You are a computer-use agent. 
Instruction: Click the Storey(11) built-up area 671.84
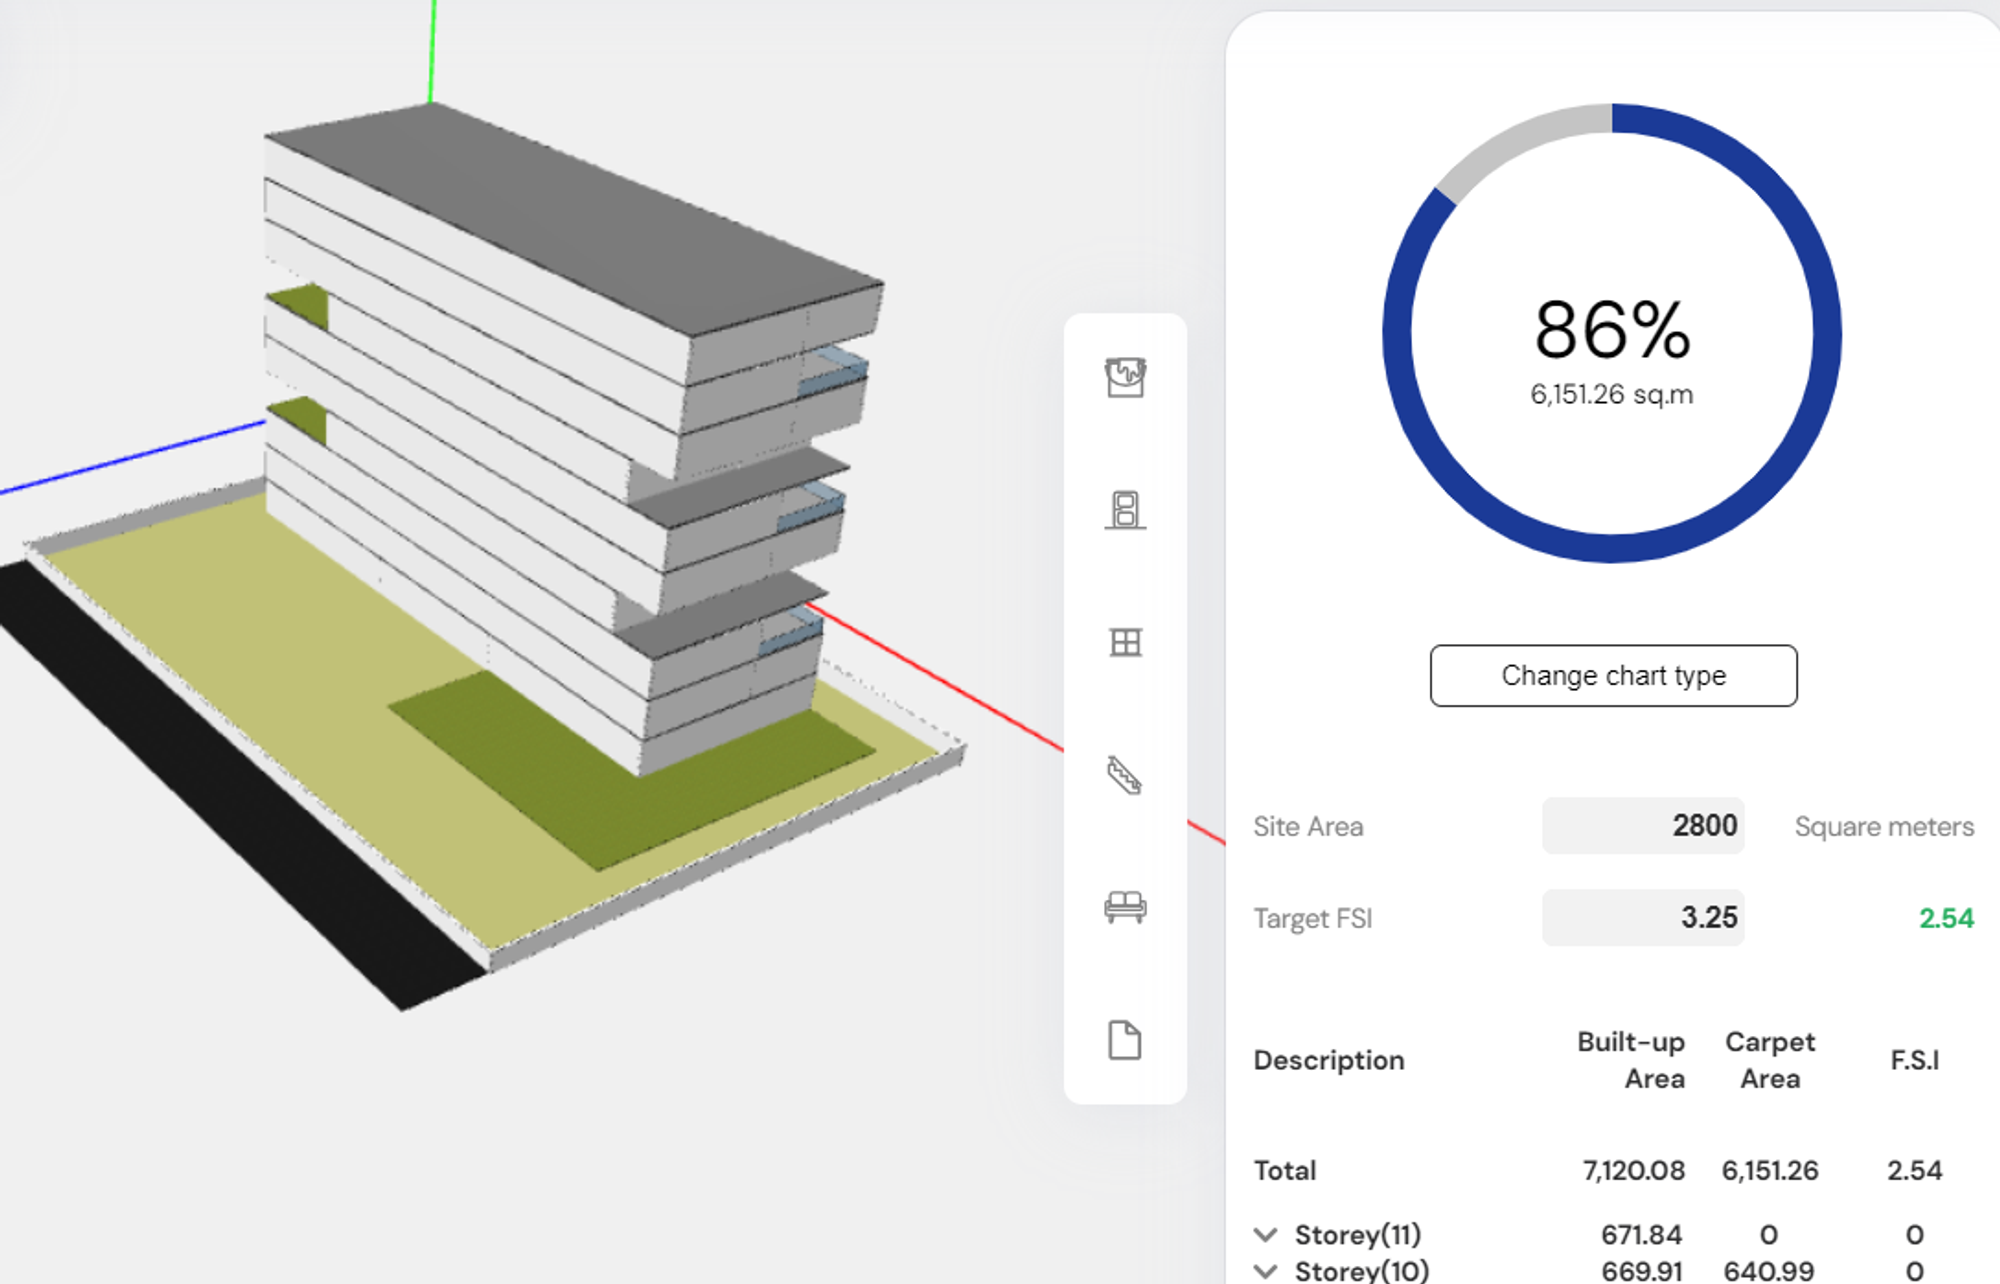[1641, 1235]
